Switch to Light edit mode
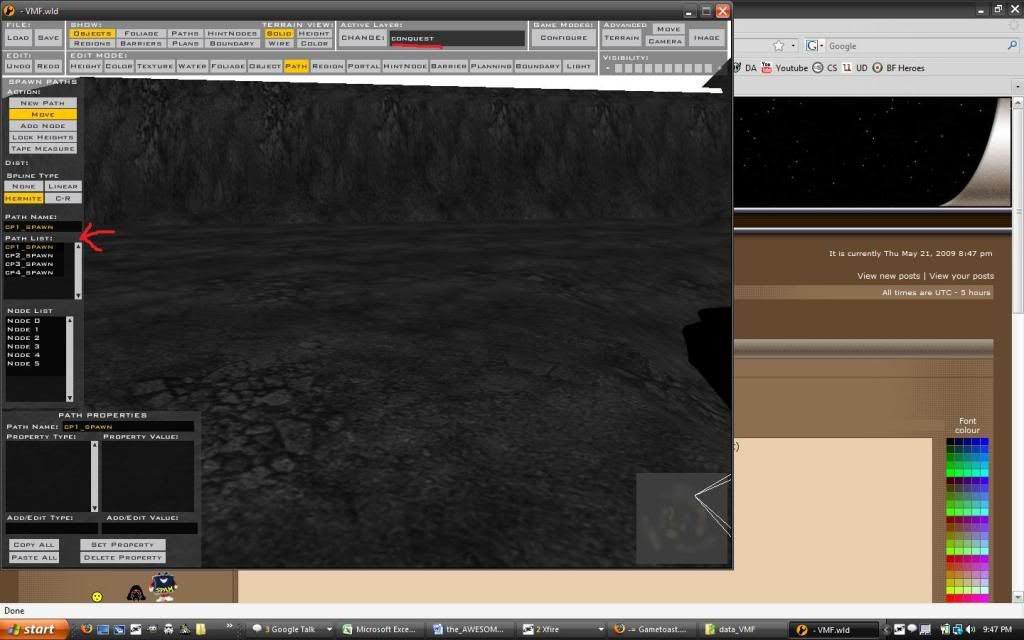 click(579, 66)
